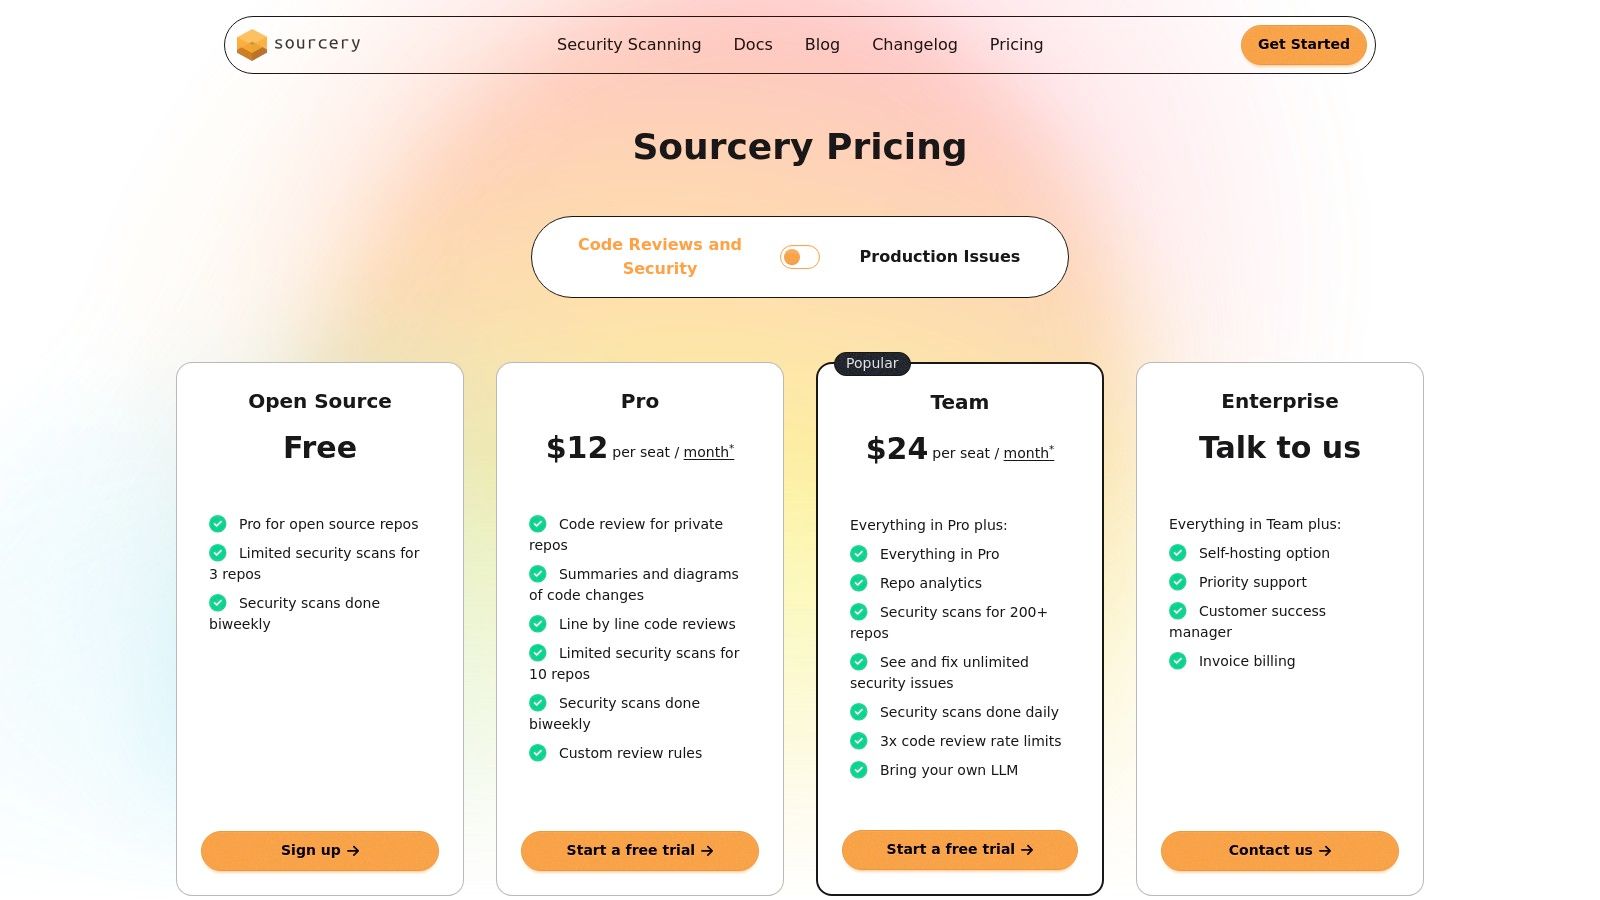Click Contact us on the Enterprise plan
The height and width of the screenshot is (900, 1600).
(1279, 850)
